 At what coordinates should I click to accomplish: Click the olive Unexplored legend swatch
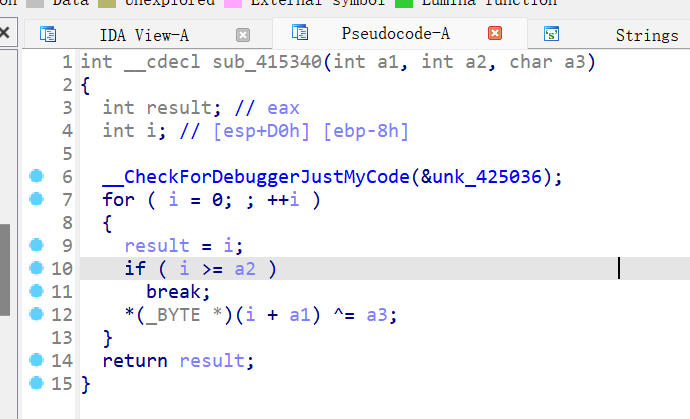(106, 4)
